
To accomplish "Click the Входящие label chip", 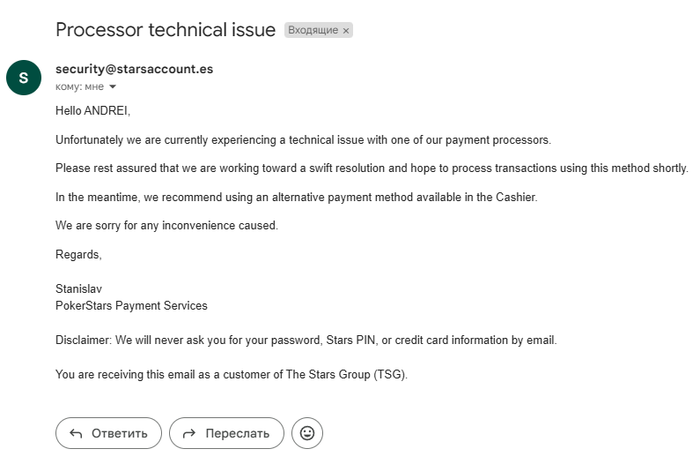I will tap(313, 30).
